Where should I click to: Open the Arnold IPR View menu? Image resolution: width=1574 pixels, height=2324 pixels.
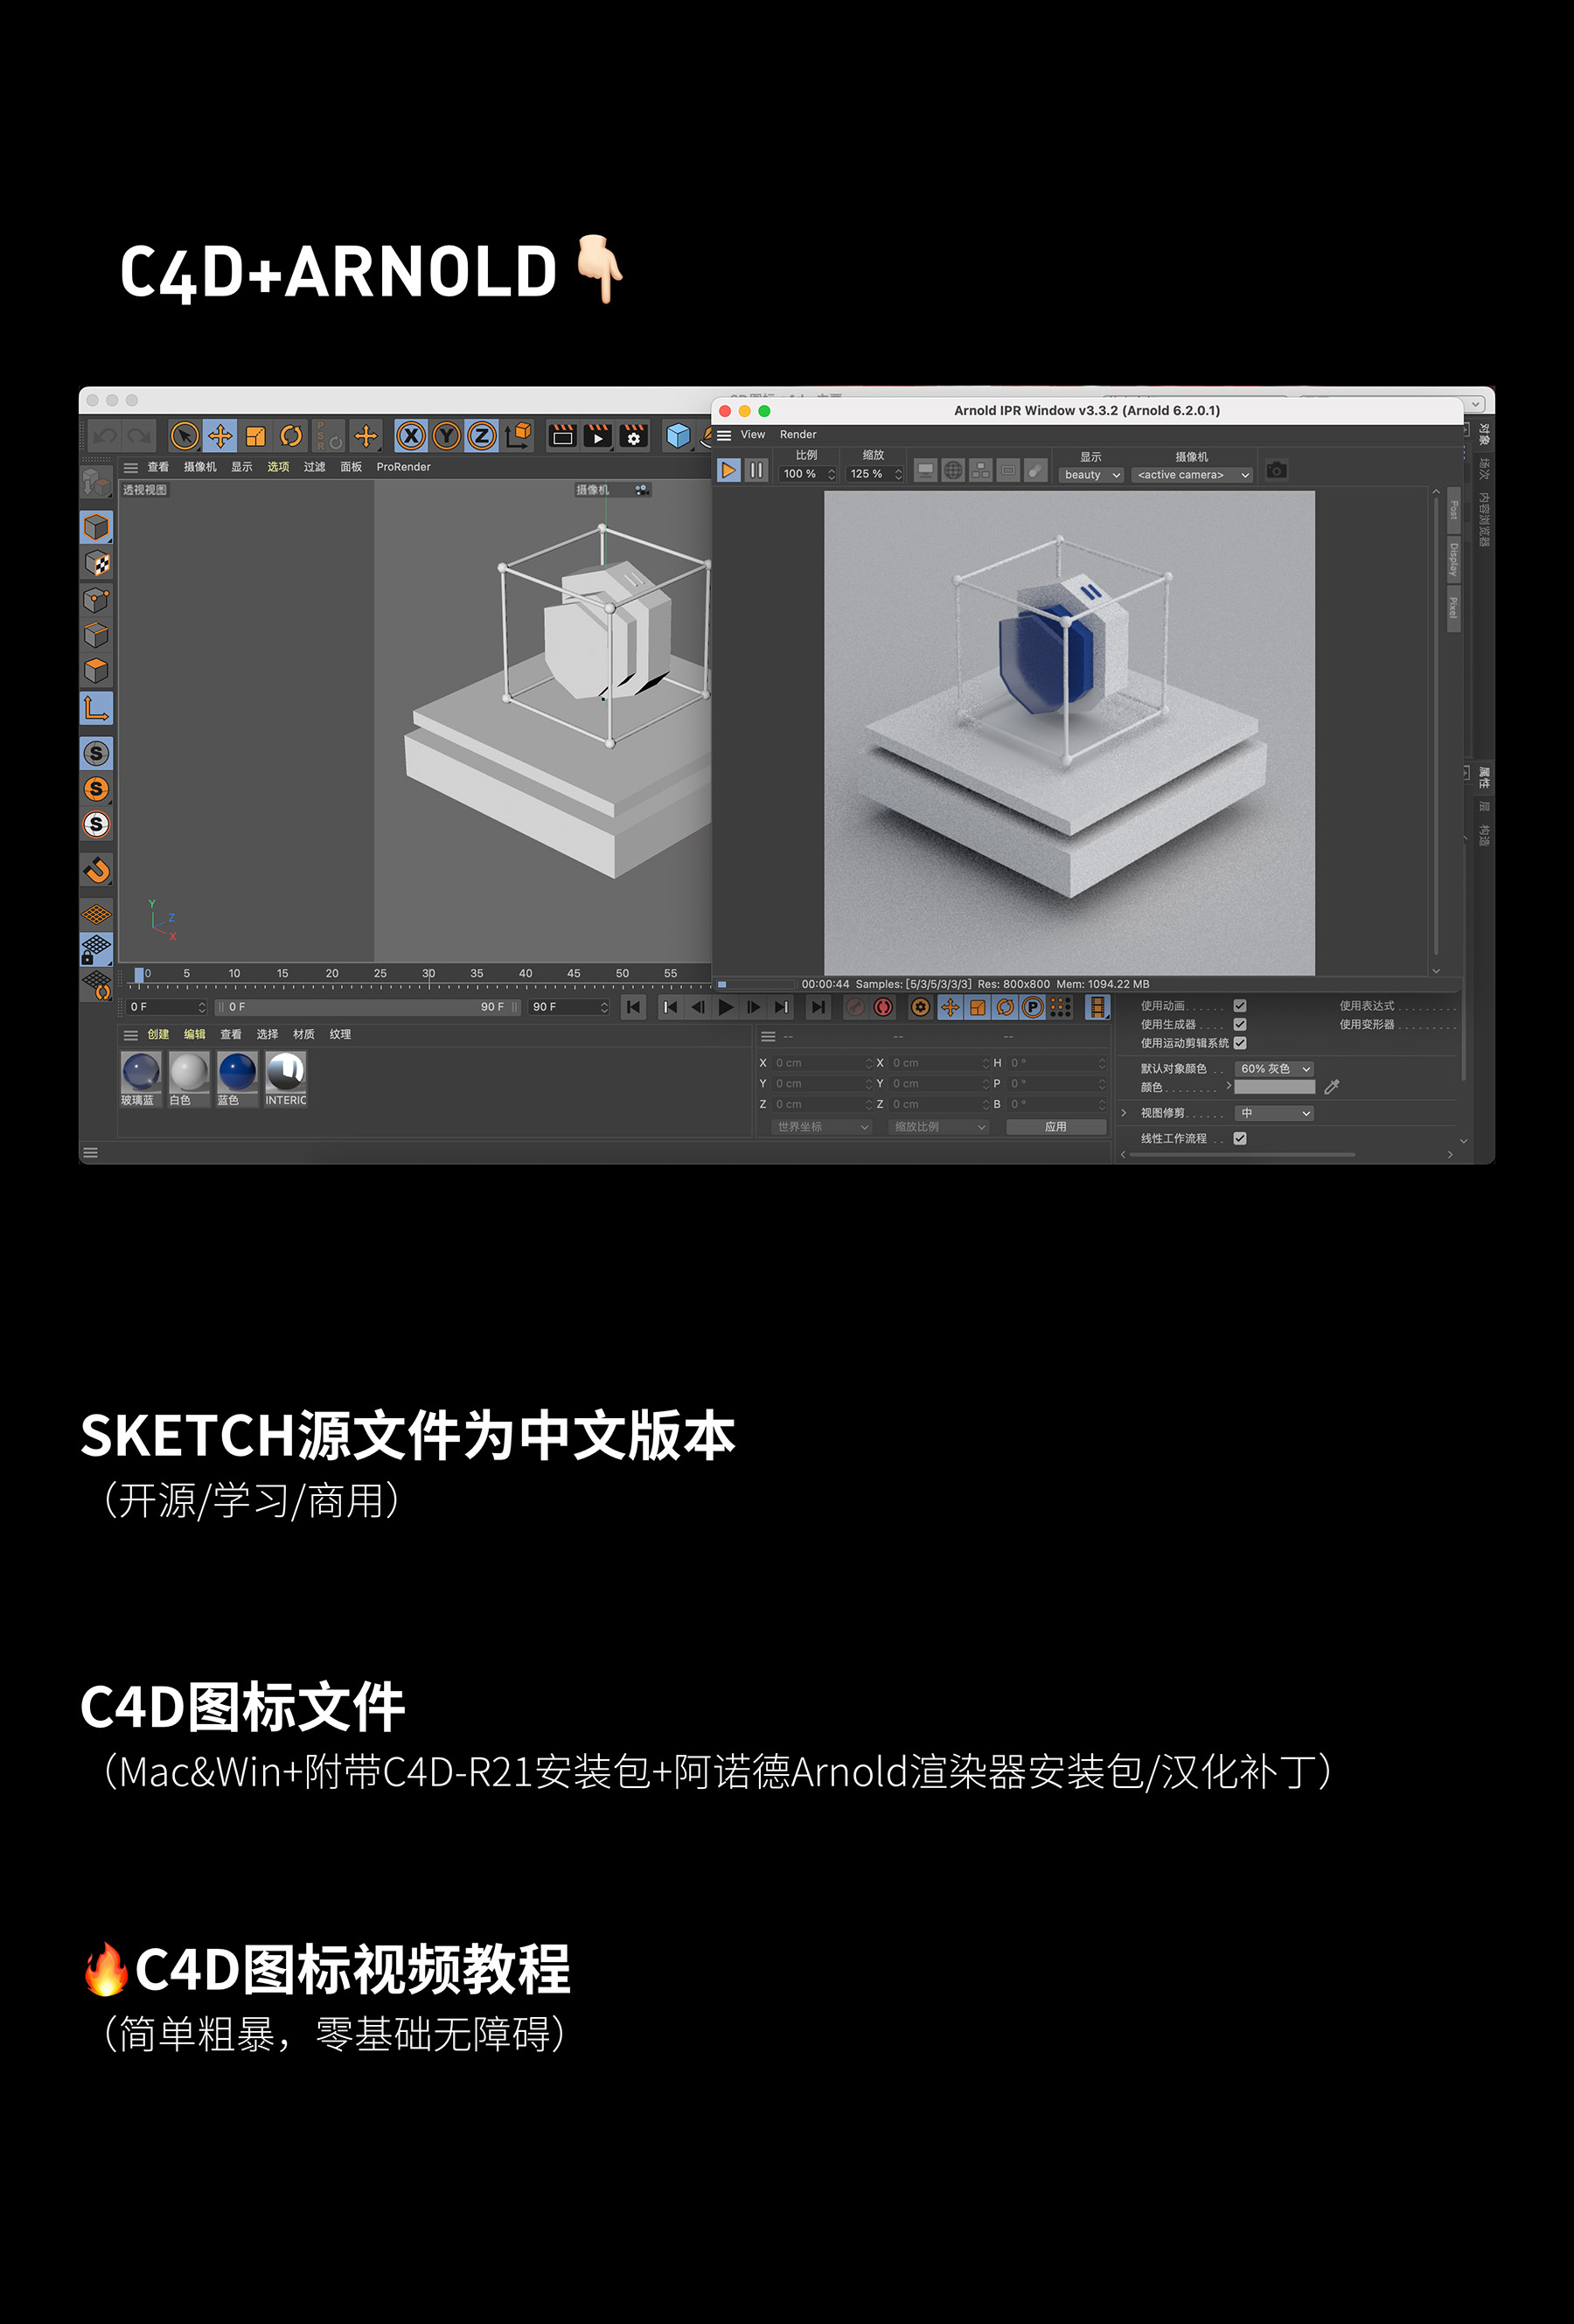click(753, 434)
